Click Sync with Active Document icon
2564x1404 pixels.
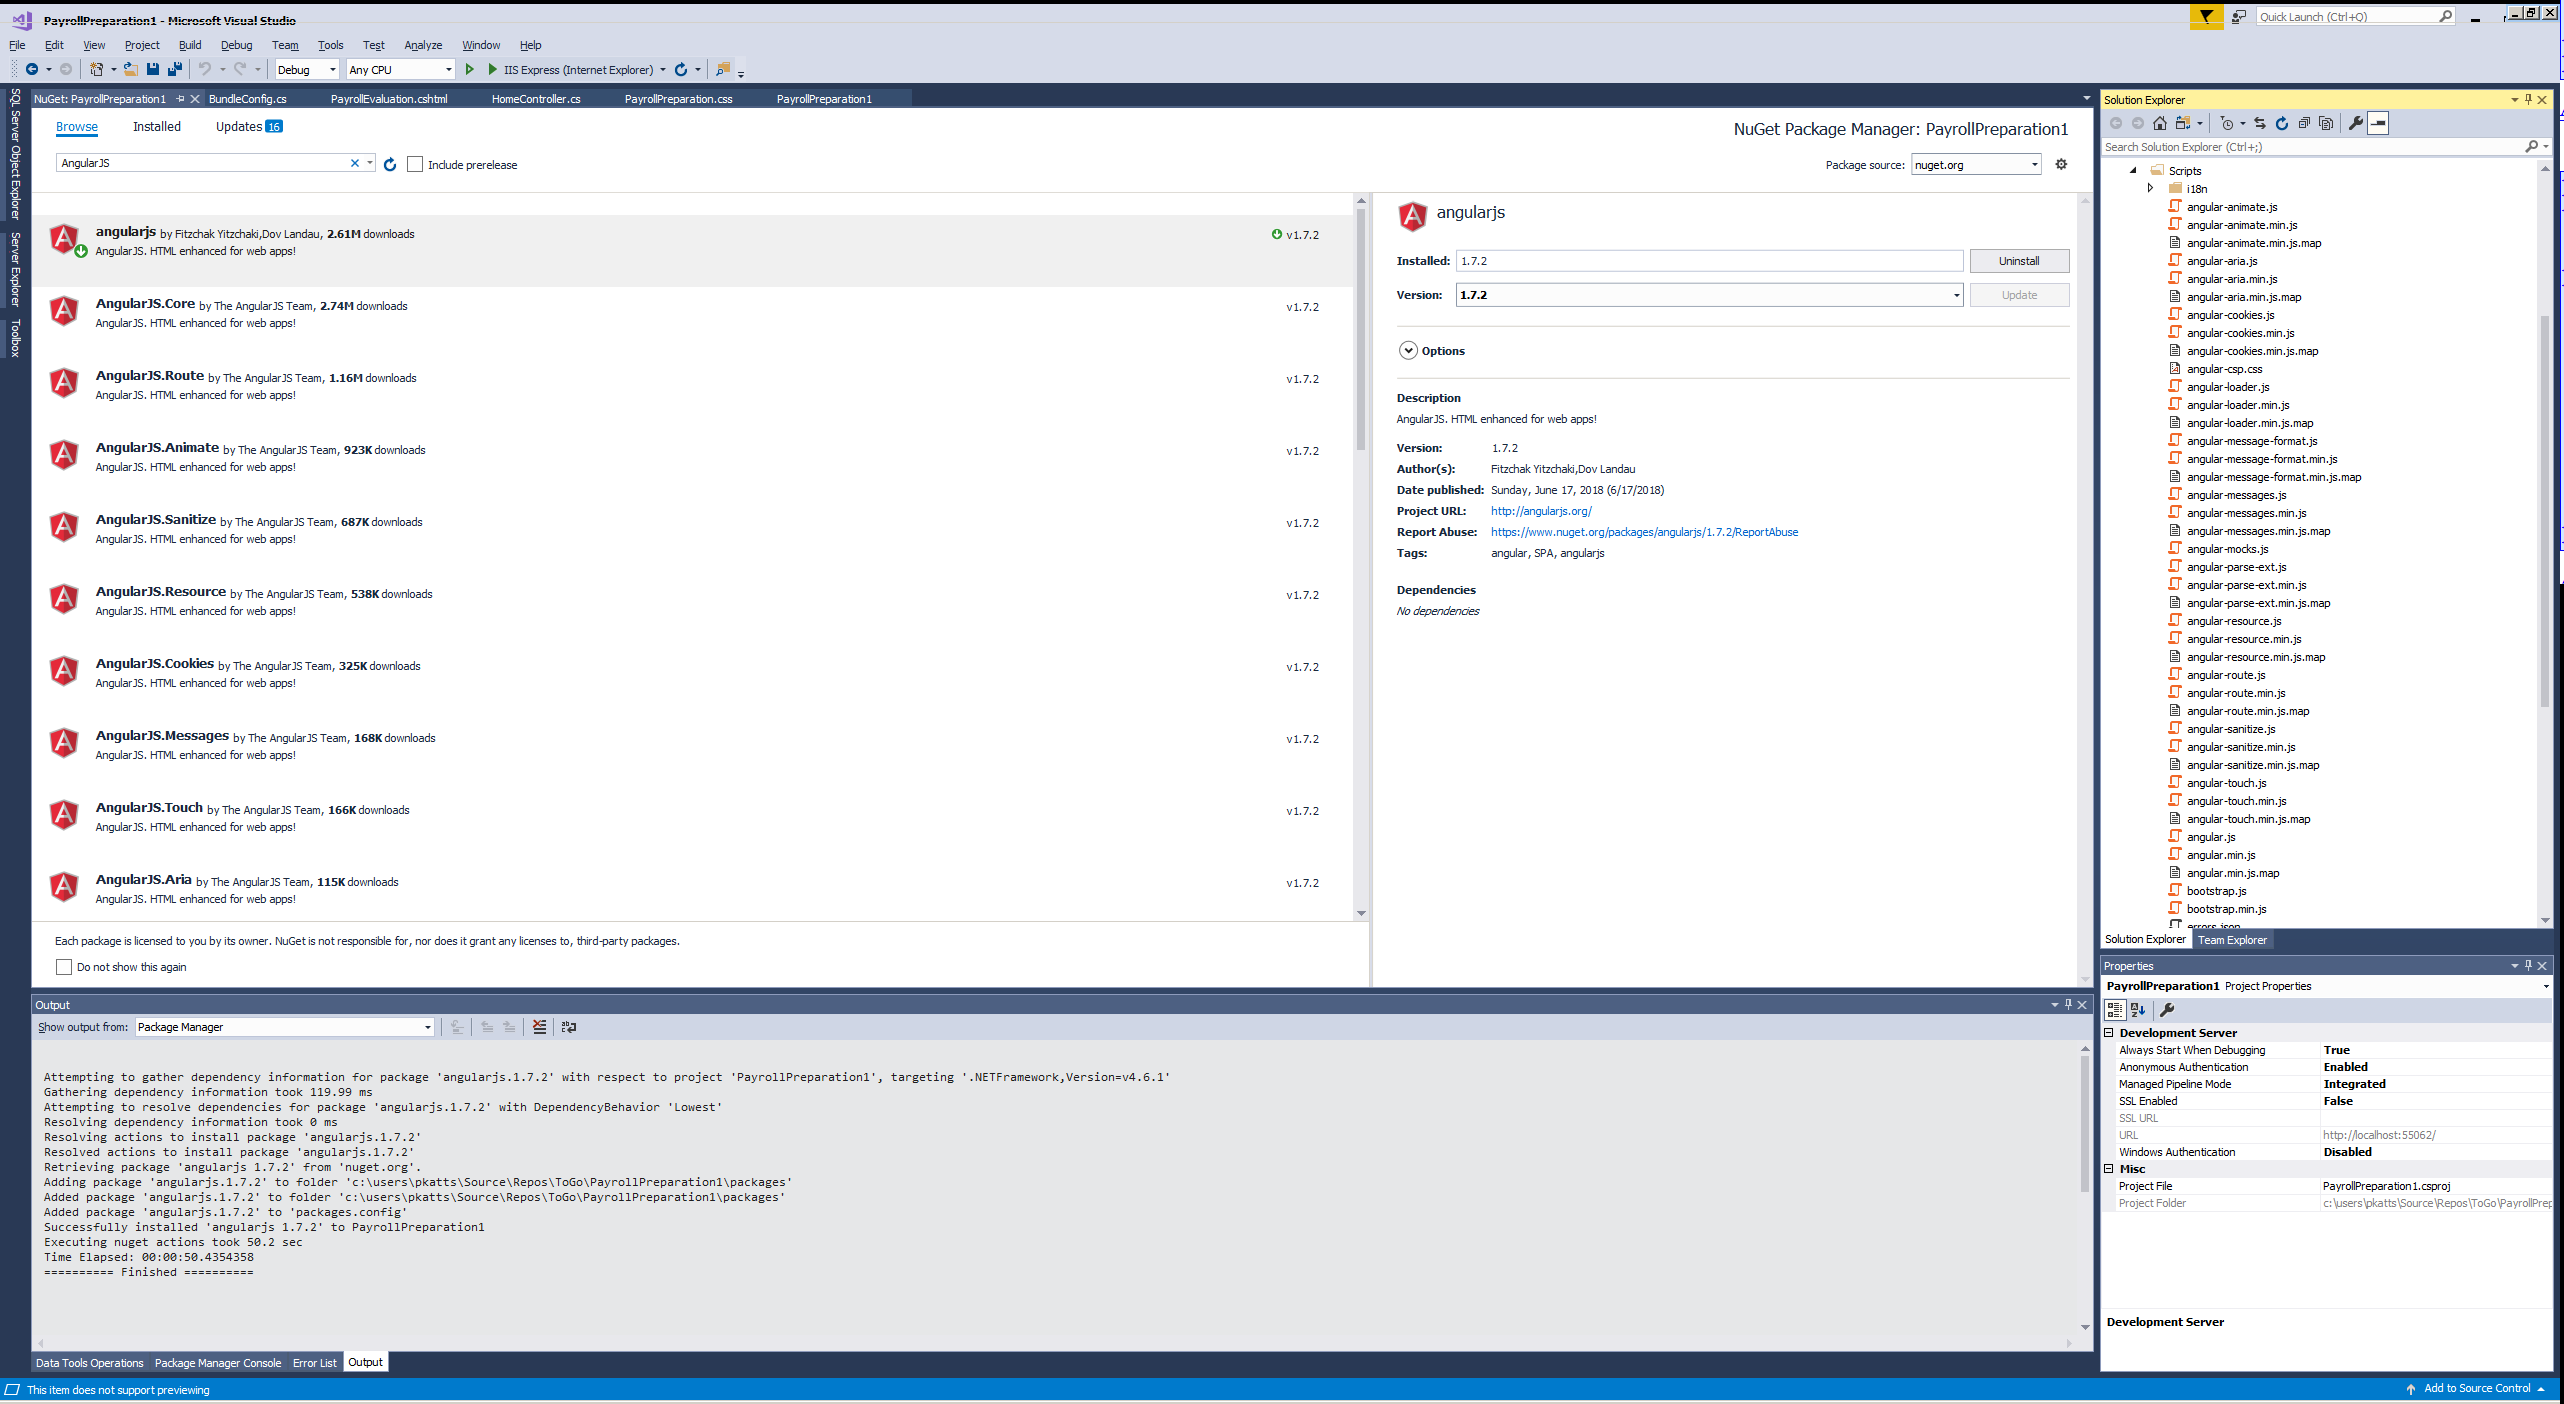(2260, 123)
